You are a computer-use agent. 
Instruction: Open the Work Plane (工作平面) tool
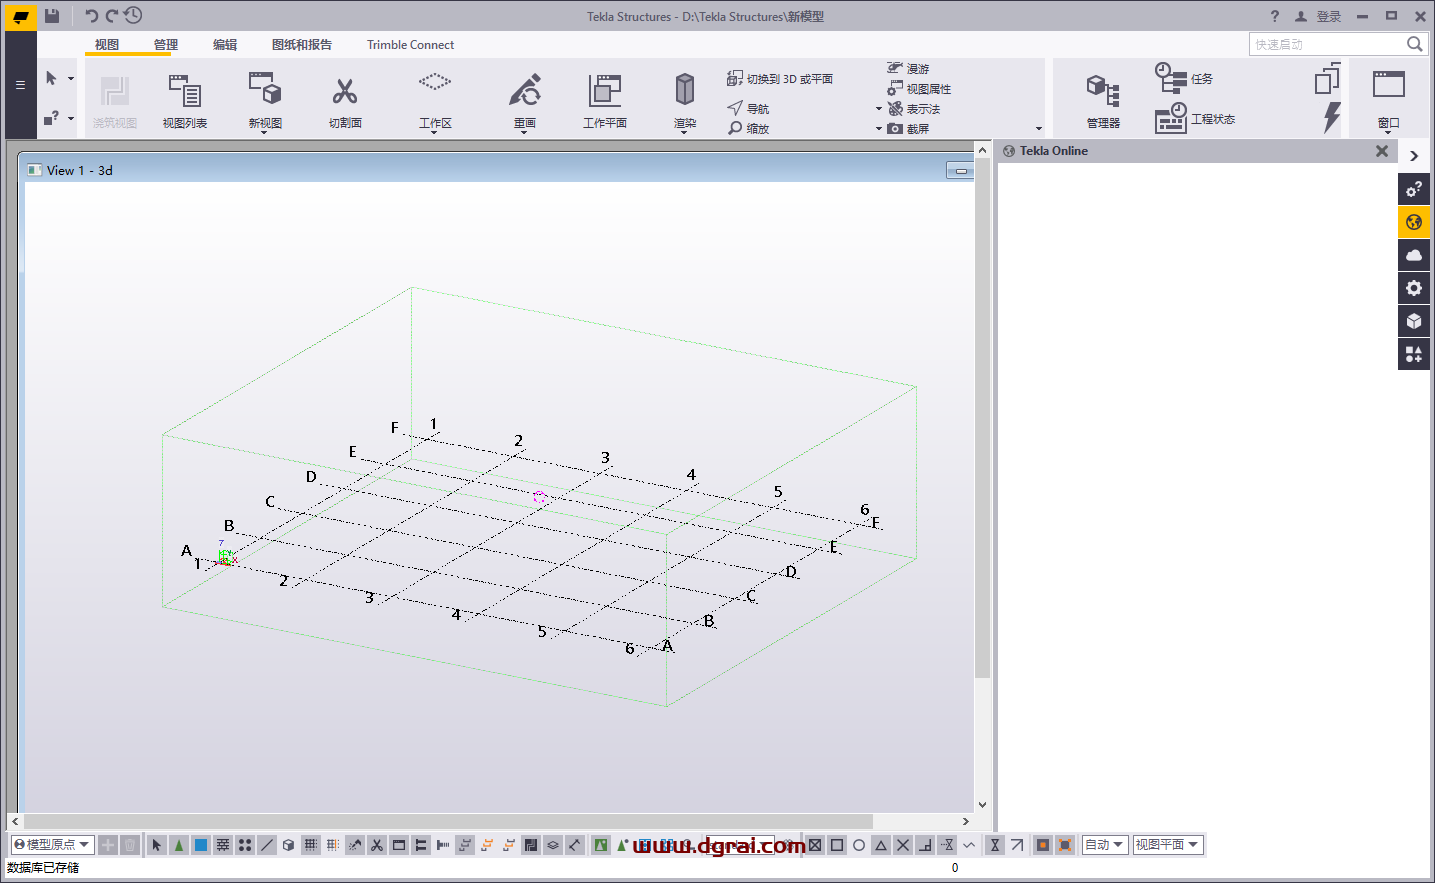(605, 101)
